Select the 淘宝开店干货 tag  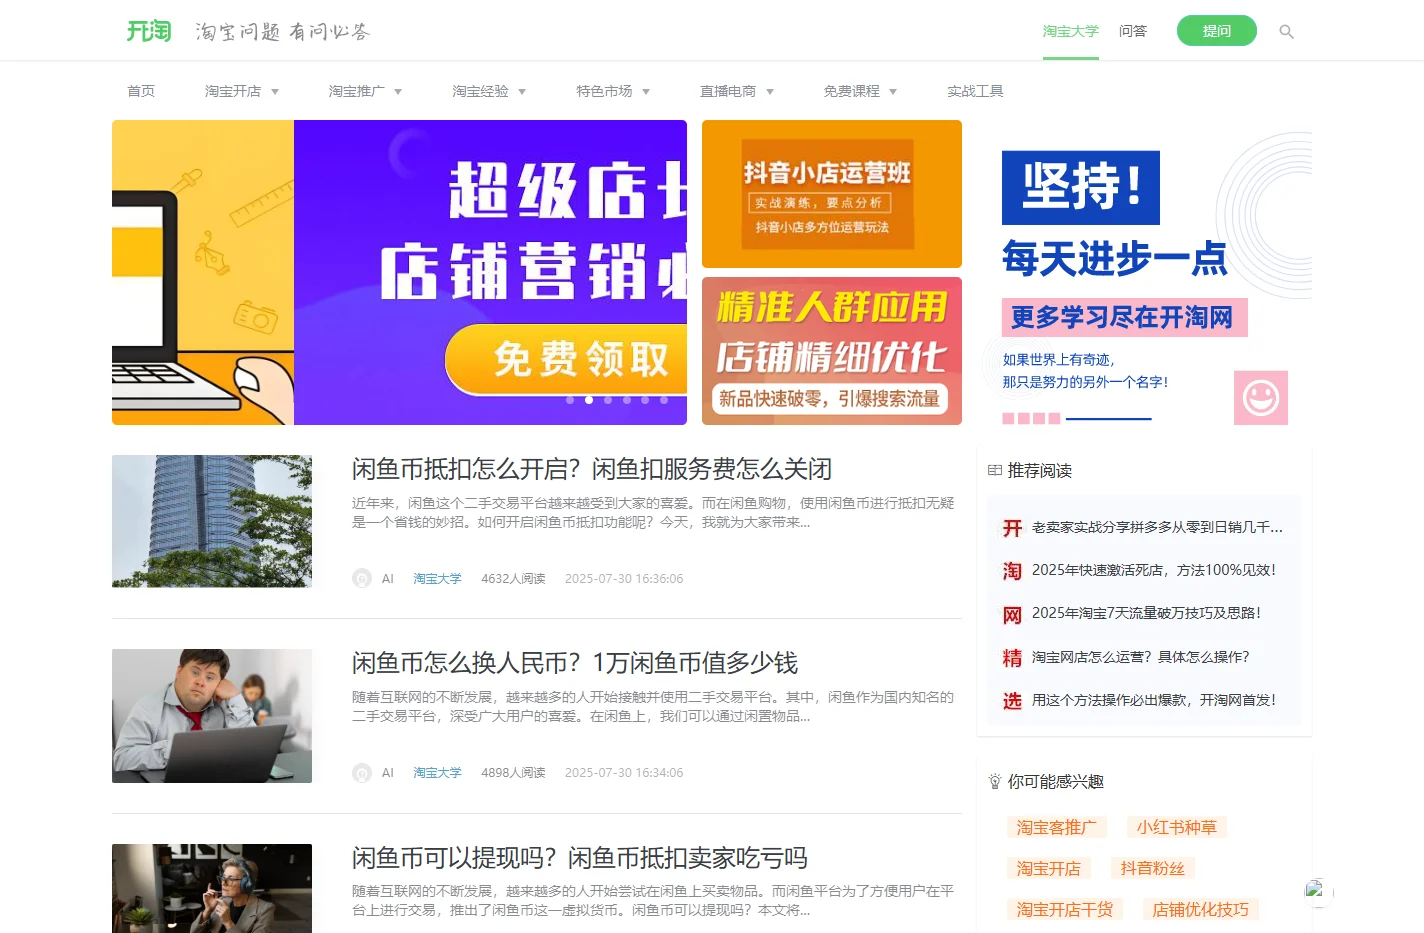tap(1064, 909)
